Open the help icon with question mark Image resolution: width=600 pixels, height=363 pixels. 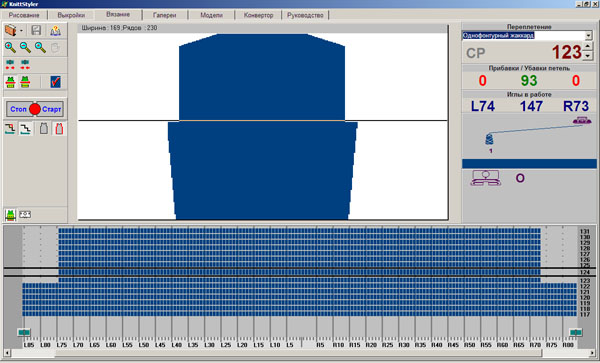click(x=55, y=30)
